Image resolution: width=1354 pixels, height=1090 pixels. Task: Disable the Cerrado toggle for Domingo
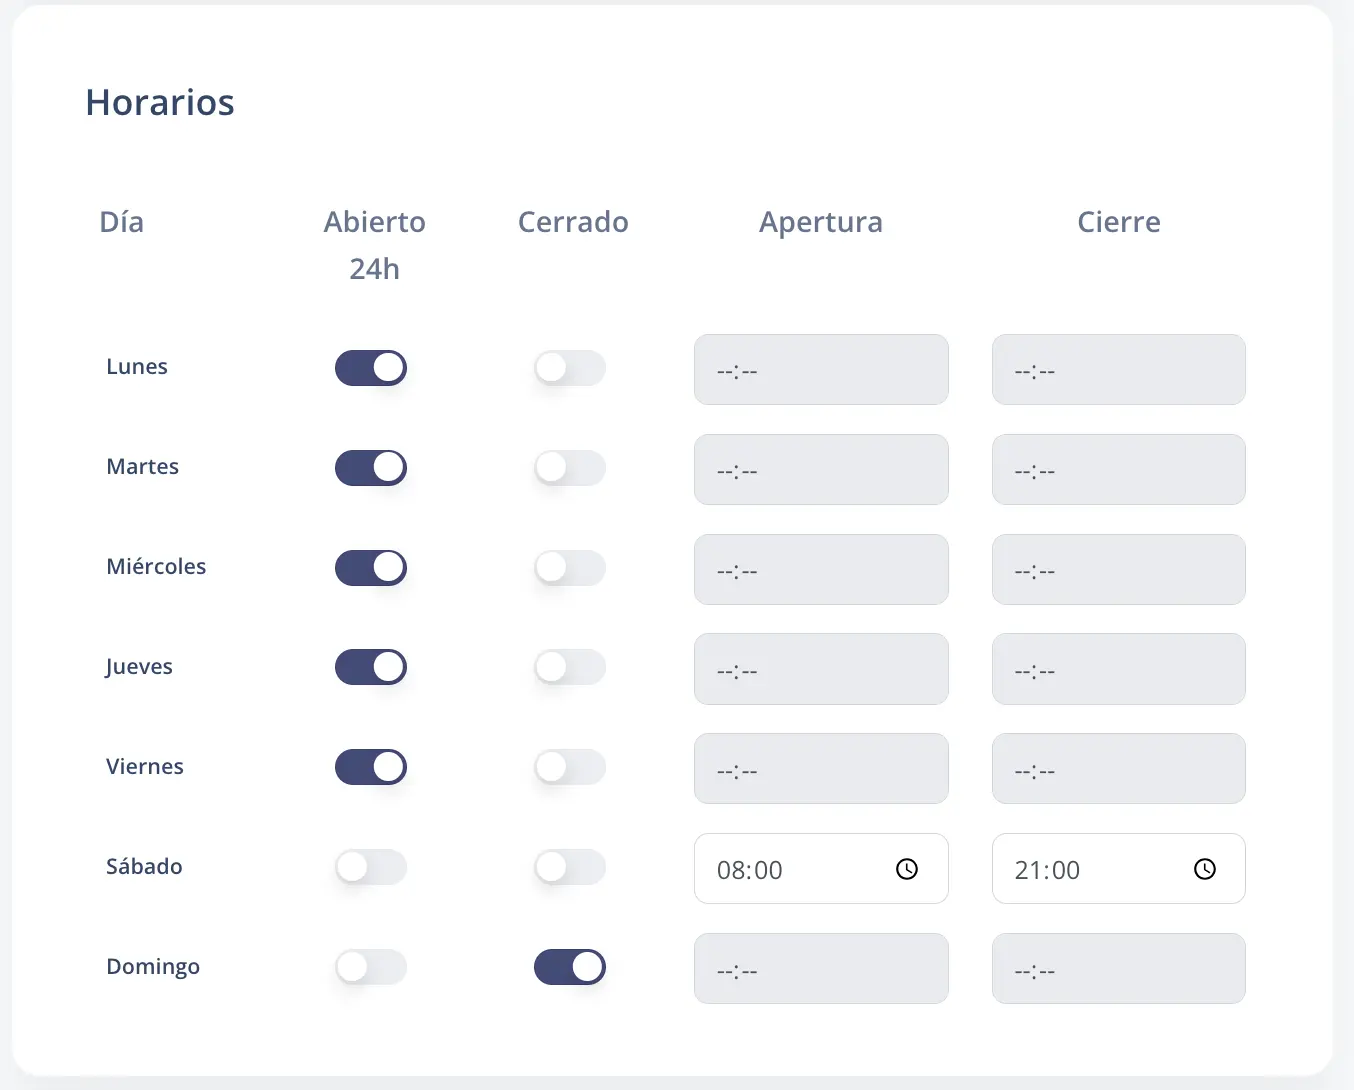point(570,967)
